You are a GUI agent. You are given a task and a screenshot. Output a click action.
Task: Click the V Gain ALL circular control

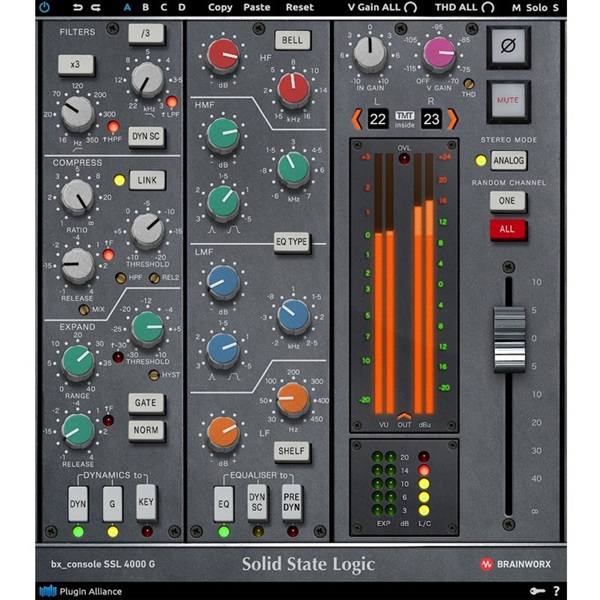point(411,7)
